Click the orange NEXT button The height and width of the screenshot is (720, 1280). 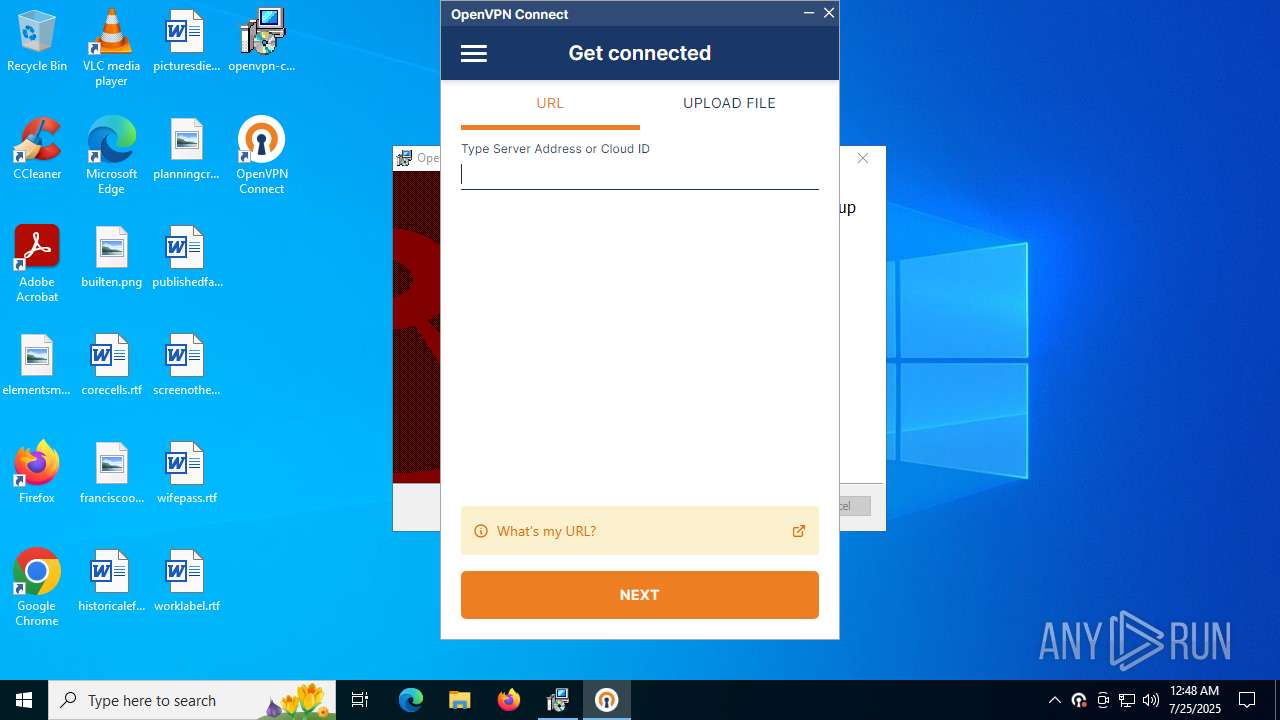pos(640,595)
